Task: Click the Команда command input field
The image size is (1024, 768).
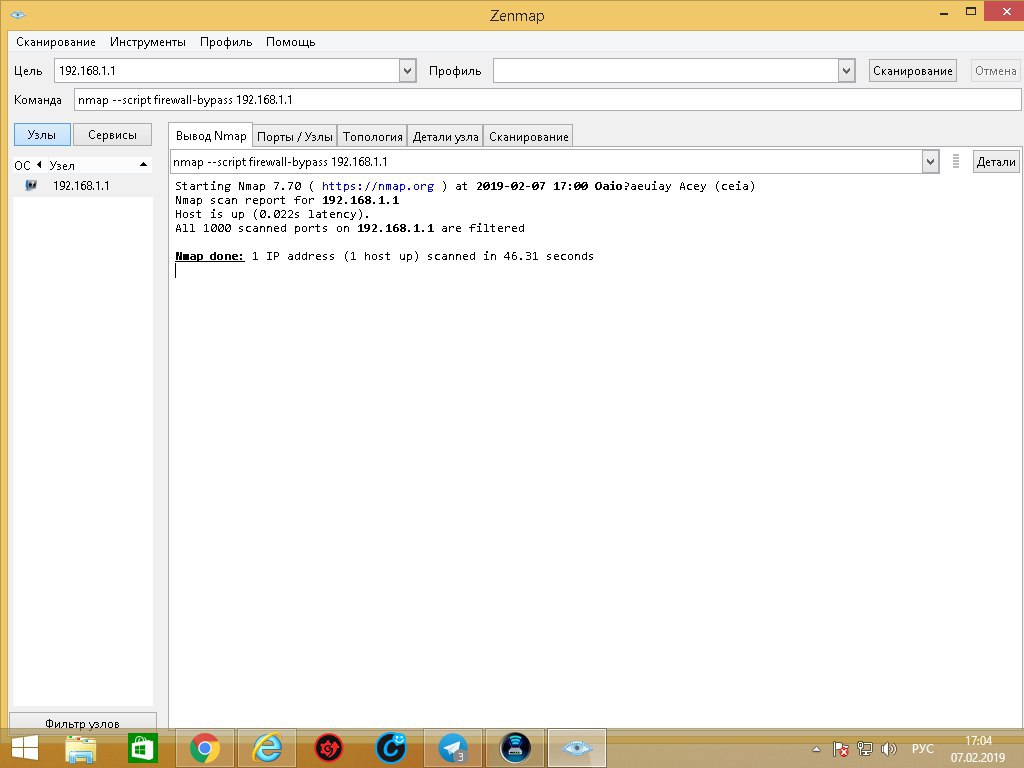Action: click(547, 100)
